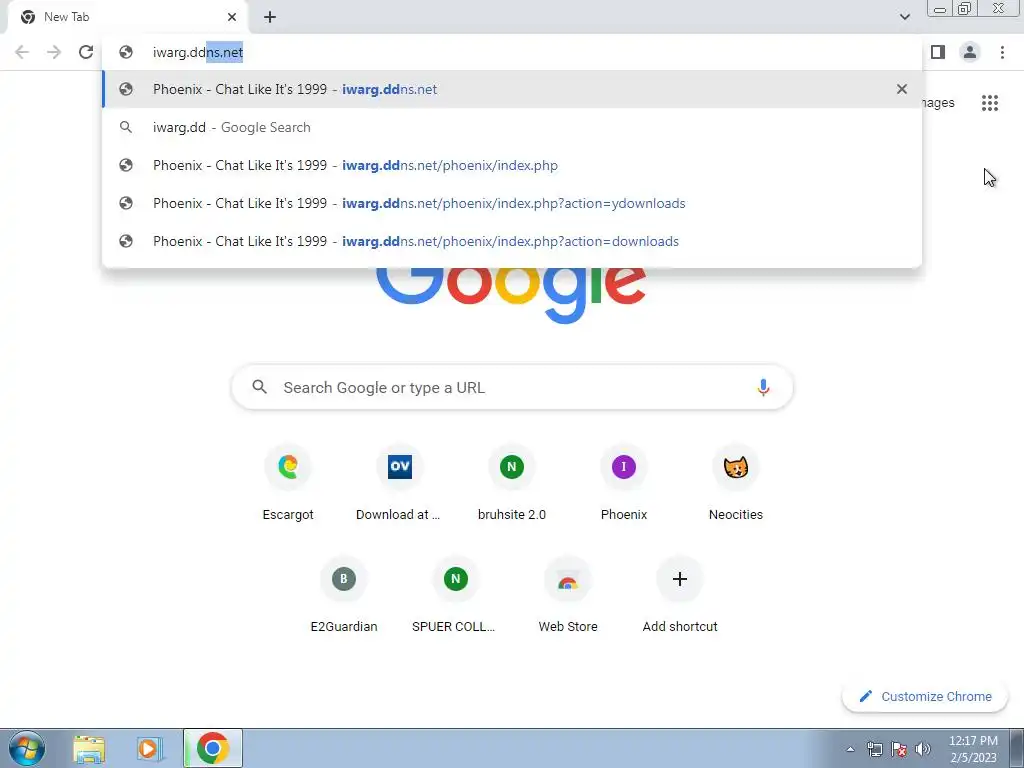Add a new shortcut tile
Viewport: 1024px width, 768px height.
(680, 595)
